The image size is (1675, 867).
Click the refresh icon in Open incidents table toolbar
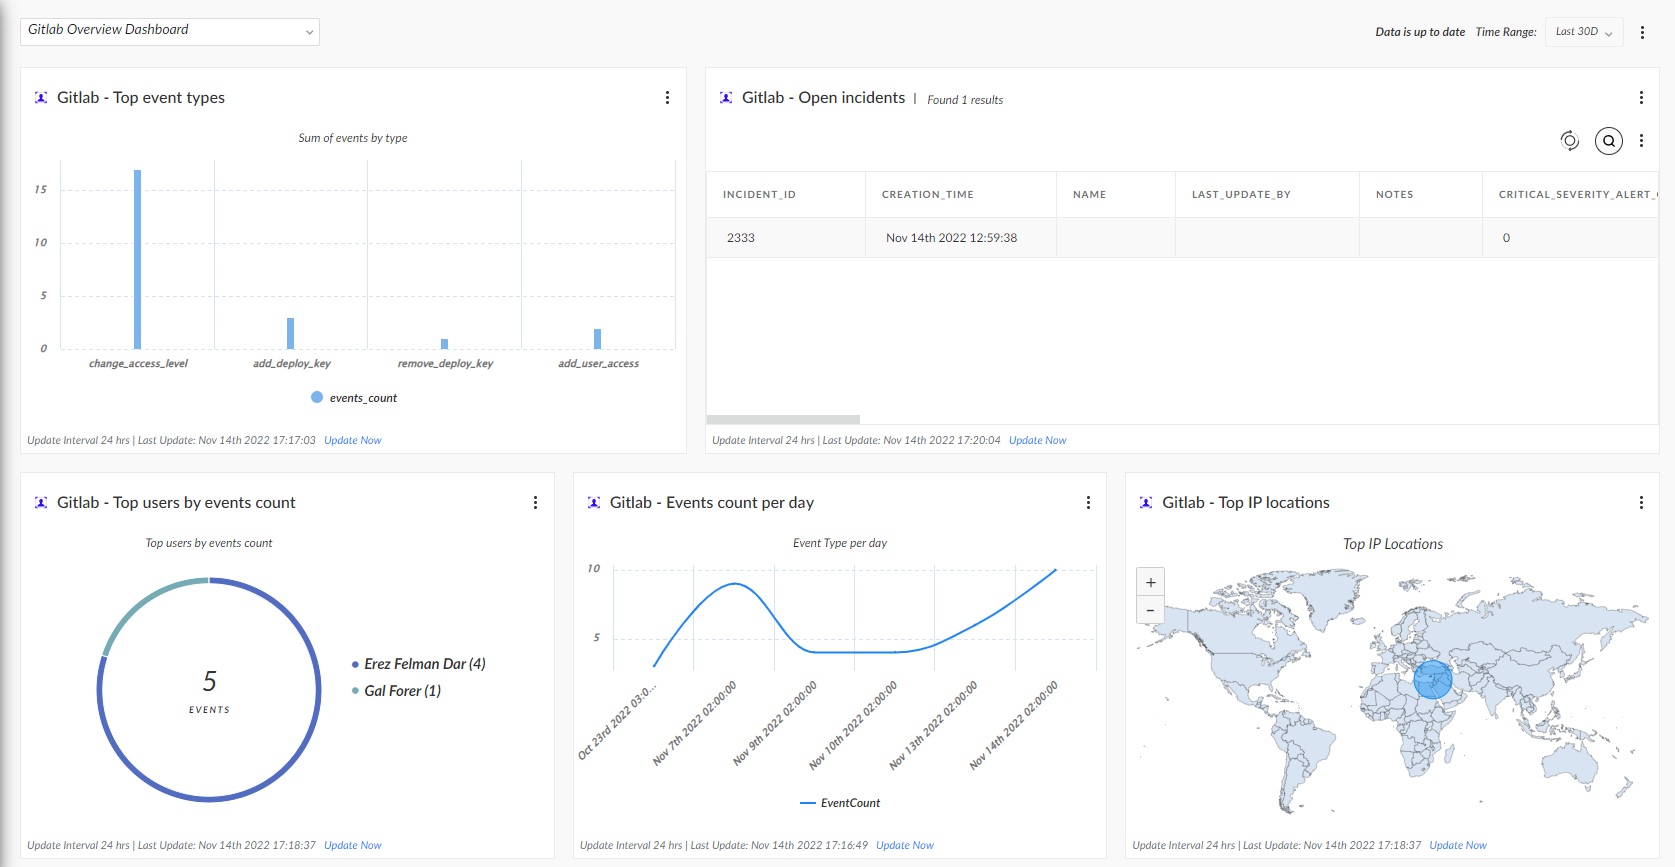point(1570,141)
